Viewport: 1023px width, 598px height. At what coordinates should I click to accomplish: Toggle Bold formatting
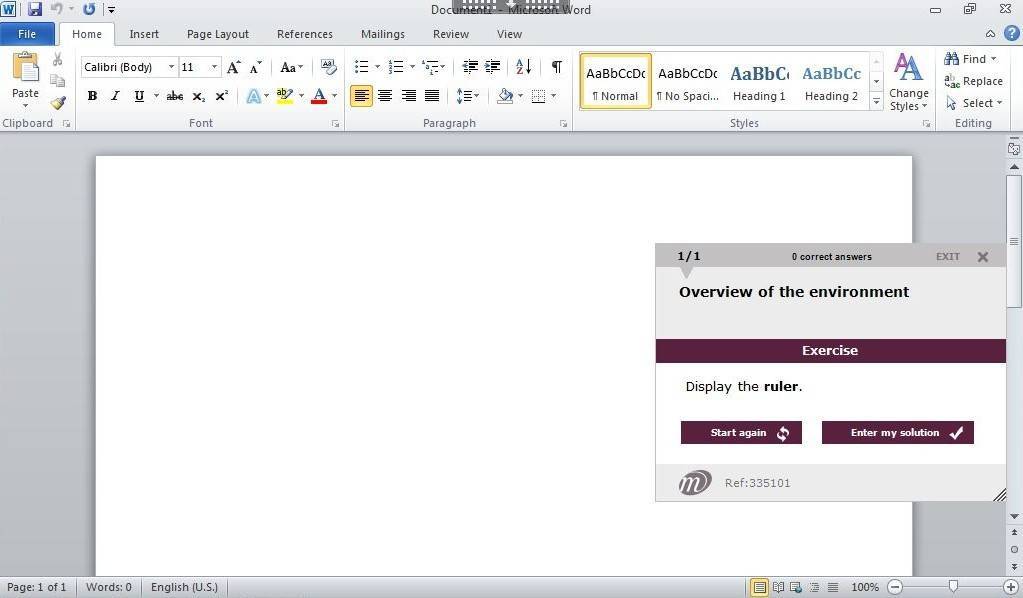click(92, 96)
